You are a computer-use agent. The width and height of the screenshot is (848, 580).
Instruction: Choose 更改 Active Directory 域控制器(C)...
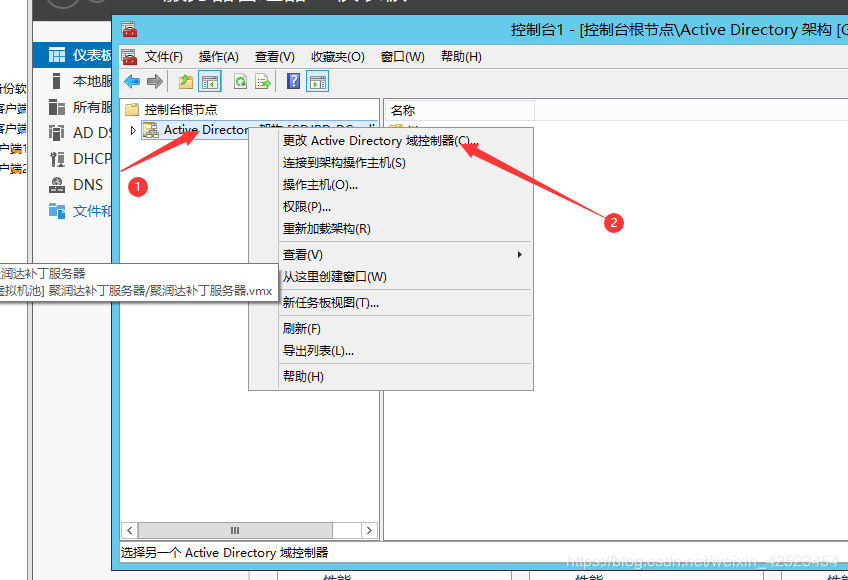(x=391, y=141)
